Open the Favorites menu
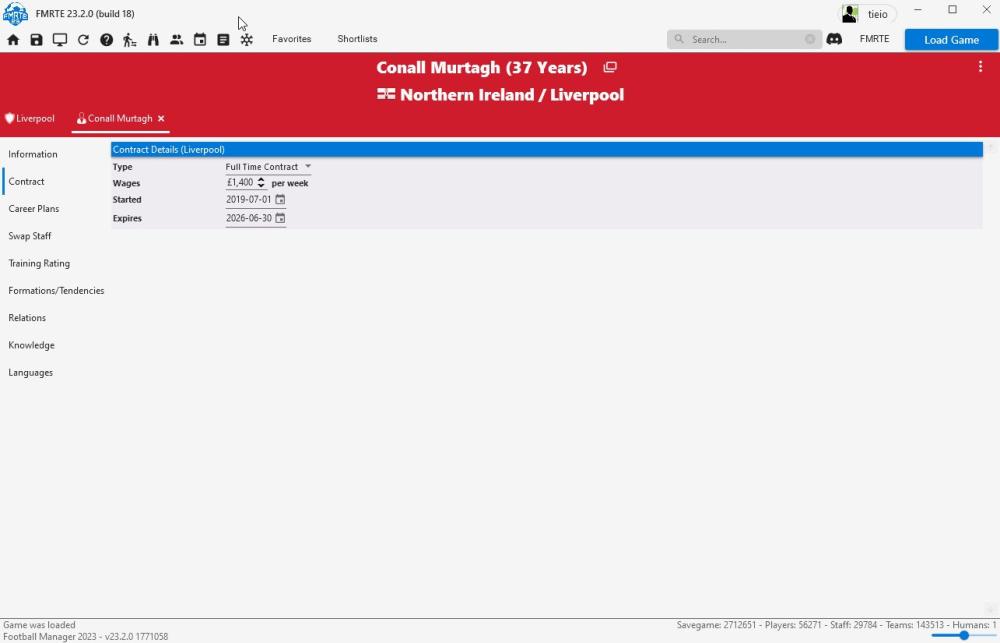1000x643 pixels. pyautogui.click(x=291, y=39)
